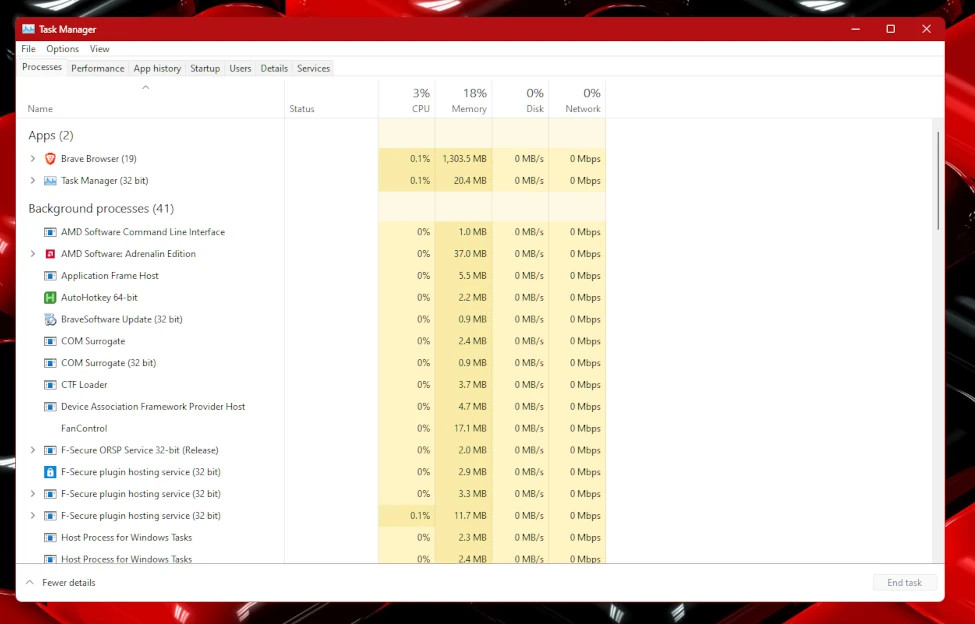This screenshot has width=975, height=624.
Task: Expand AMD Software: Adrenalin Edition
Action: click(x=31, y=254)
